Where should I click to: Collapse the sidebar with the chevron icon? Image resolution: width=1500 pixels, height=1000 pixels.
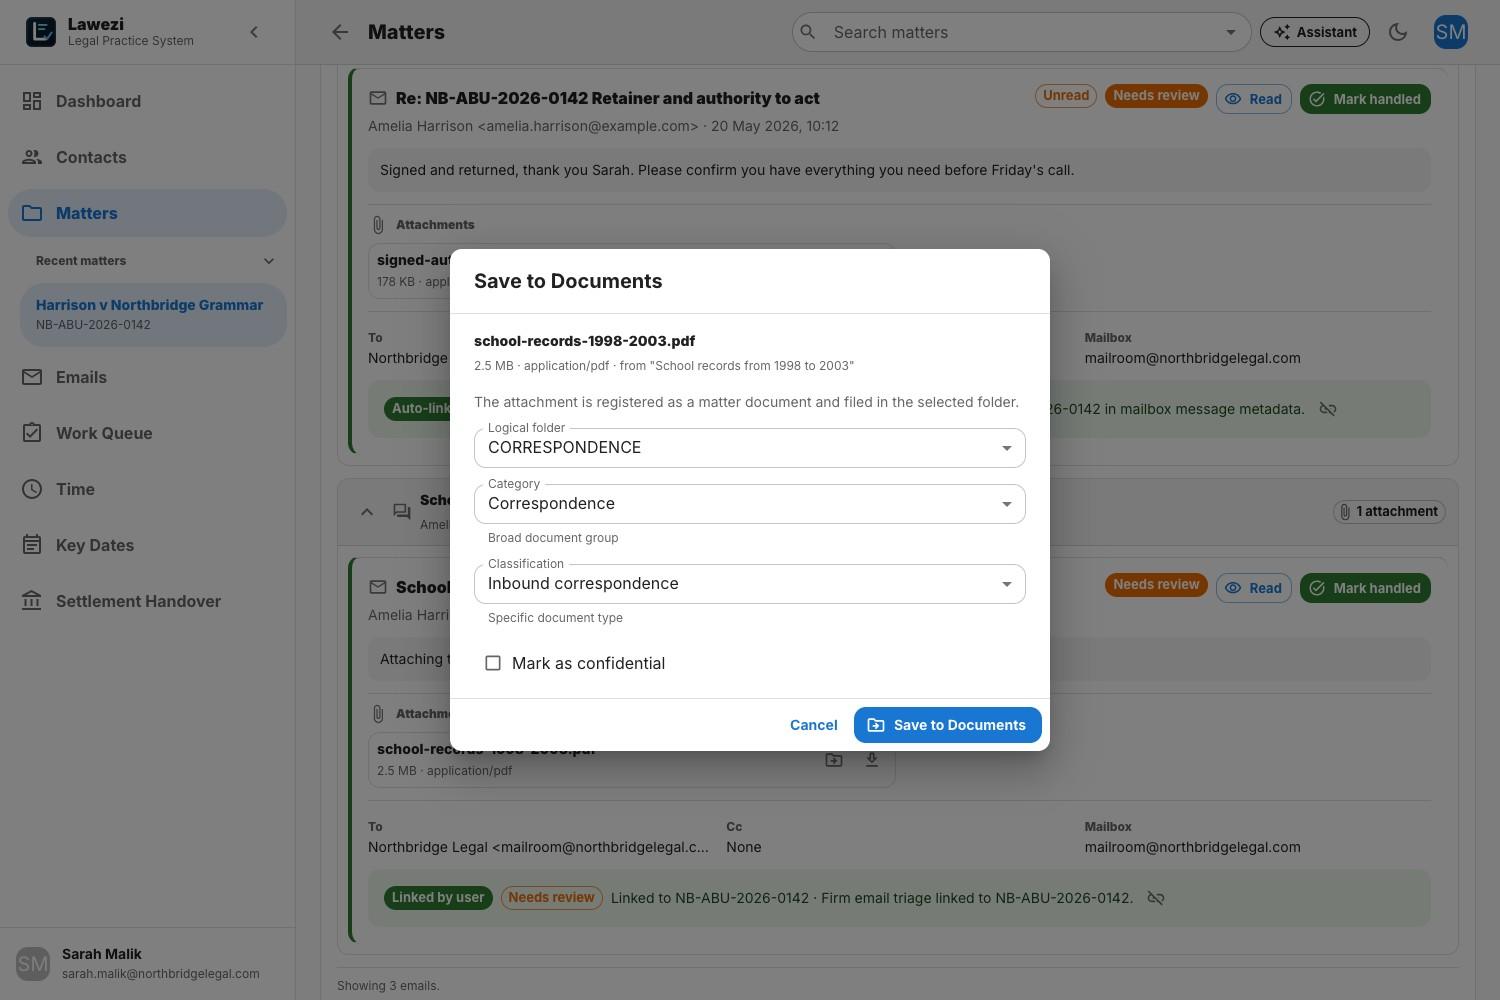(x=254, y=32)
